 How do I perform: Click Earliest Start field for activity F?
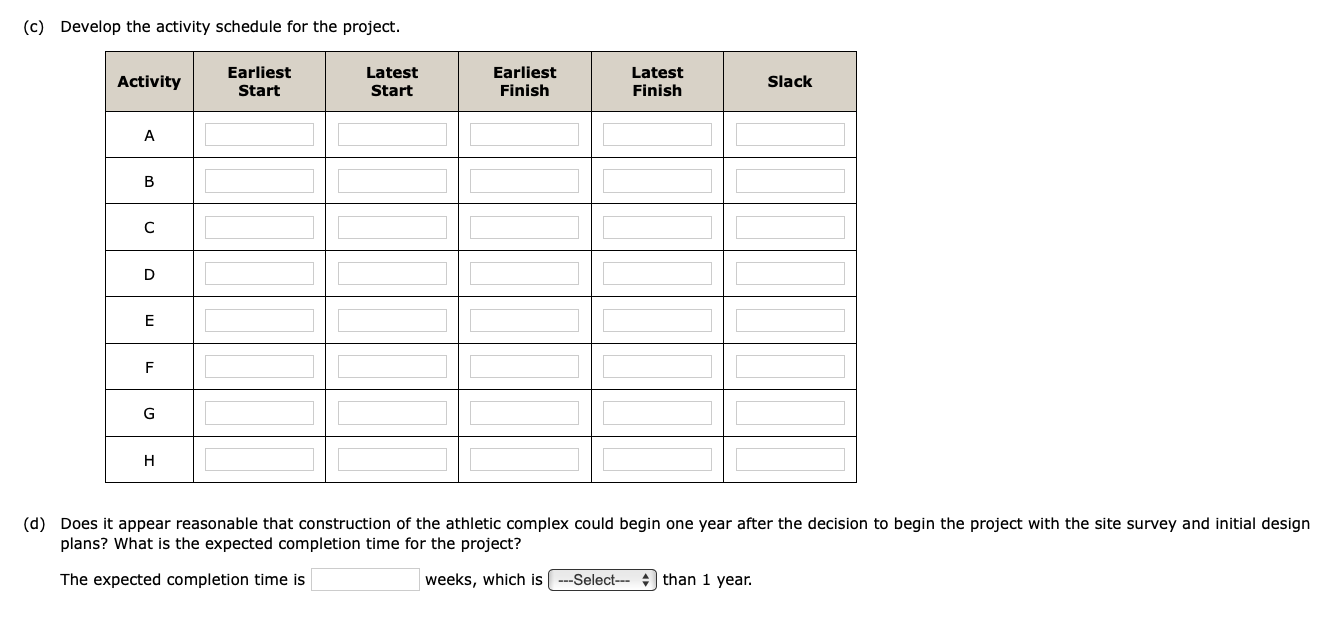click(259, 366)
